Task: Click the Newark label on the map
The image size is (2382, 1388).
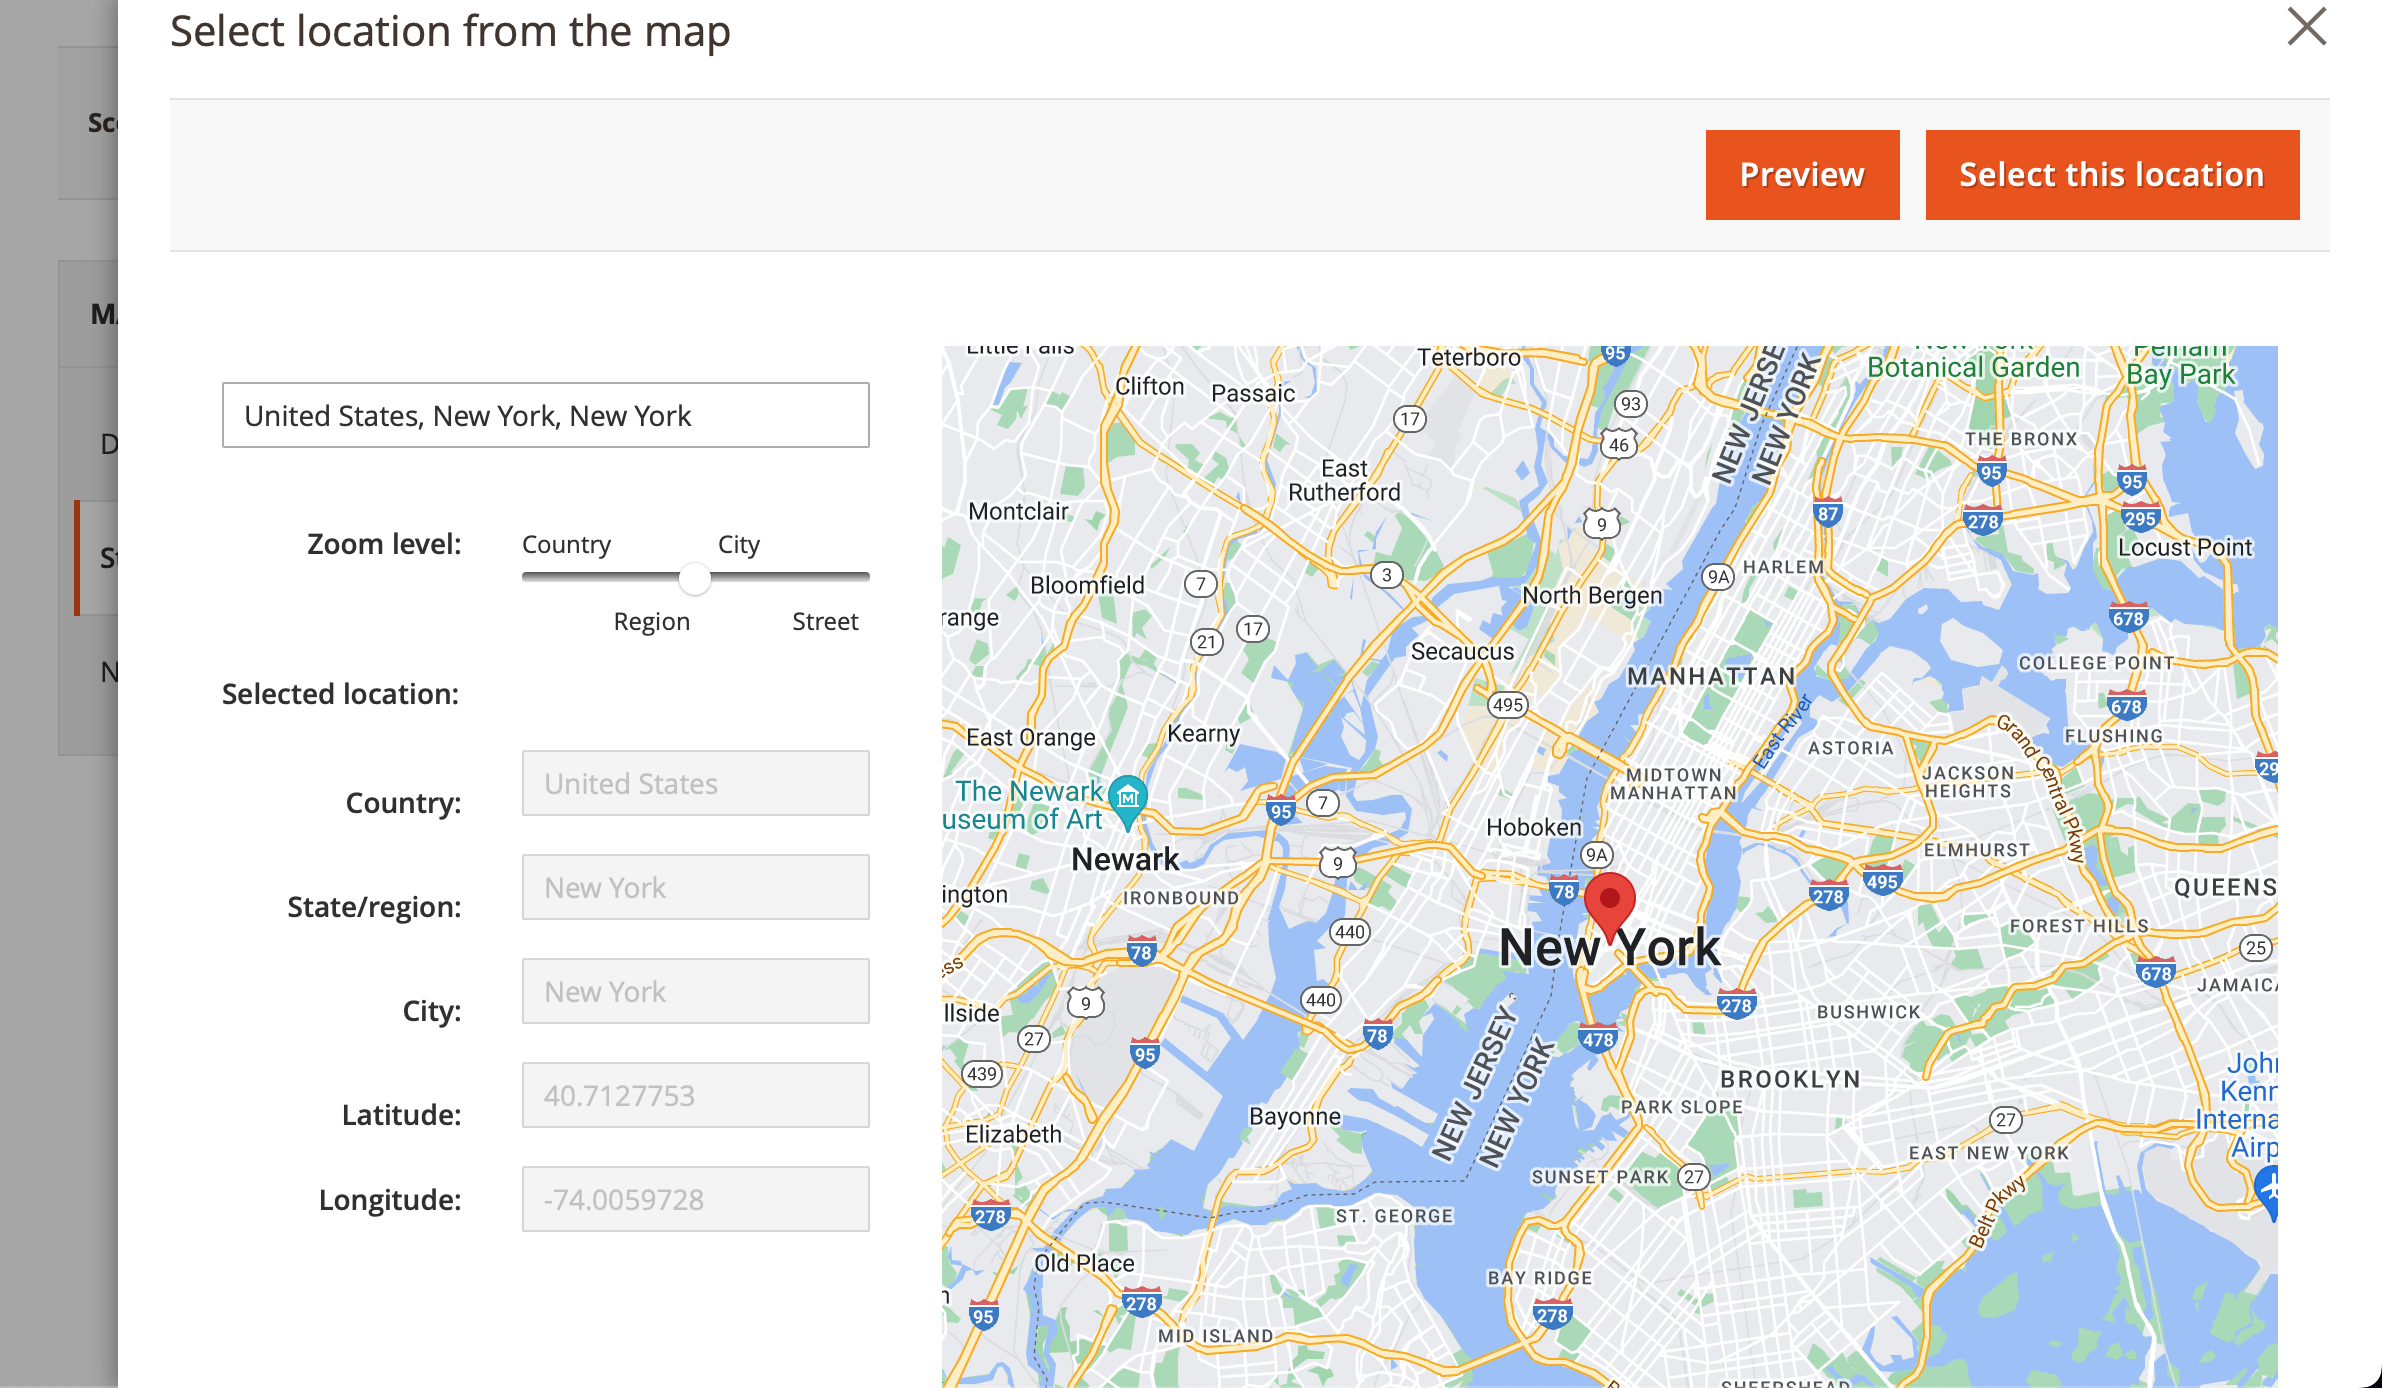Action: click(1125, 860)
